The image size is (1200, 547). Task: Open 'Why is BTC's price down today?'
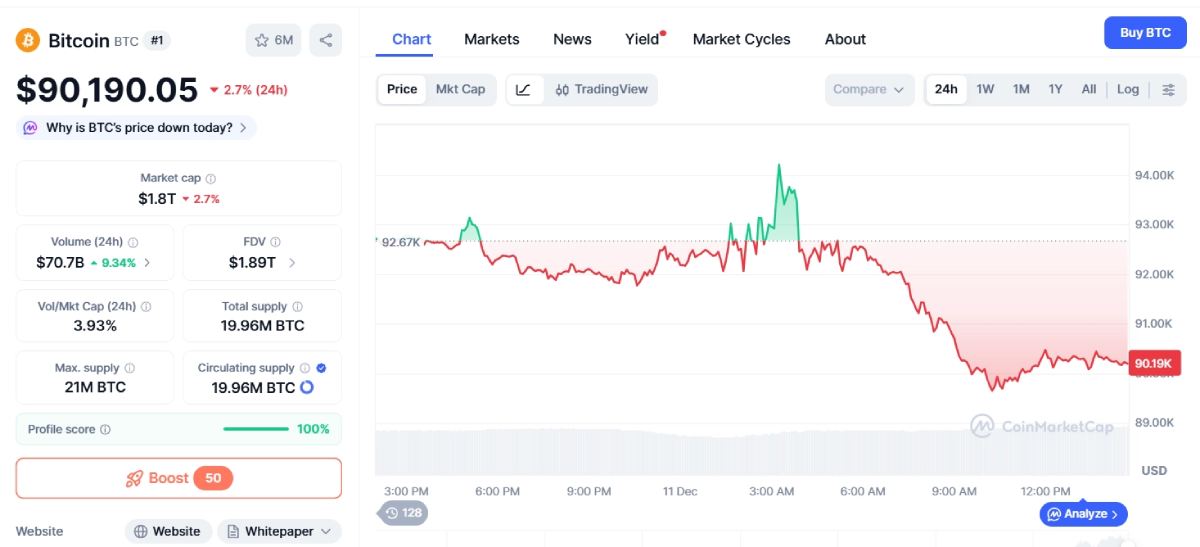136,128
